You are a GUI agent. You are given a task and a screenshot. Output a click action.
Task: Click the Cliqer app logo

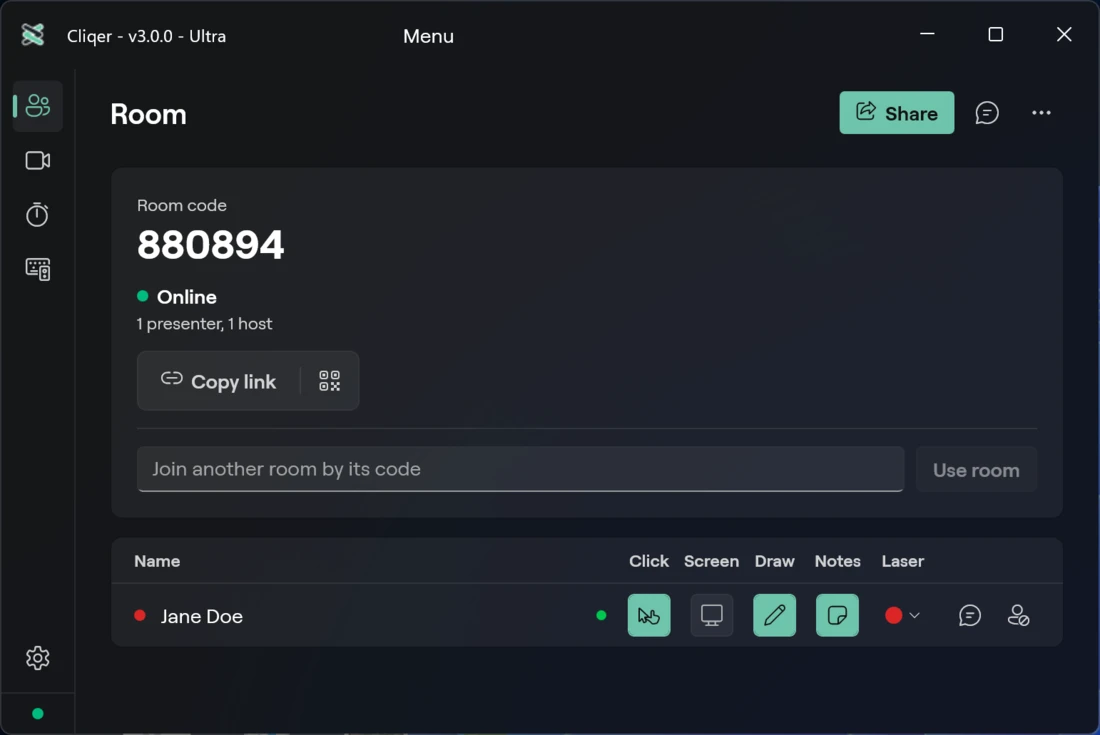[33, 34]
